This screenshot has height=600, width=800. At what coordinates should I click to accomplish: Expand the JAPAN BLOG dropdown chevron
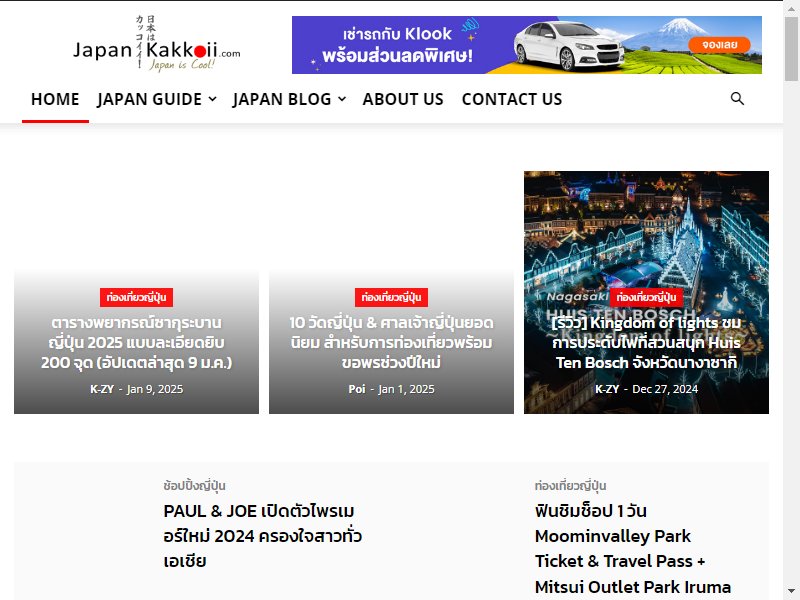(x=342, y=99)
